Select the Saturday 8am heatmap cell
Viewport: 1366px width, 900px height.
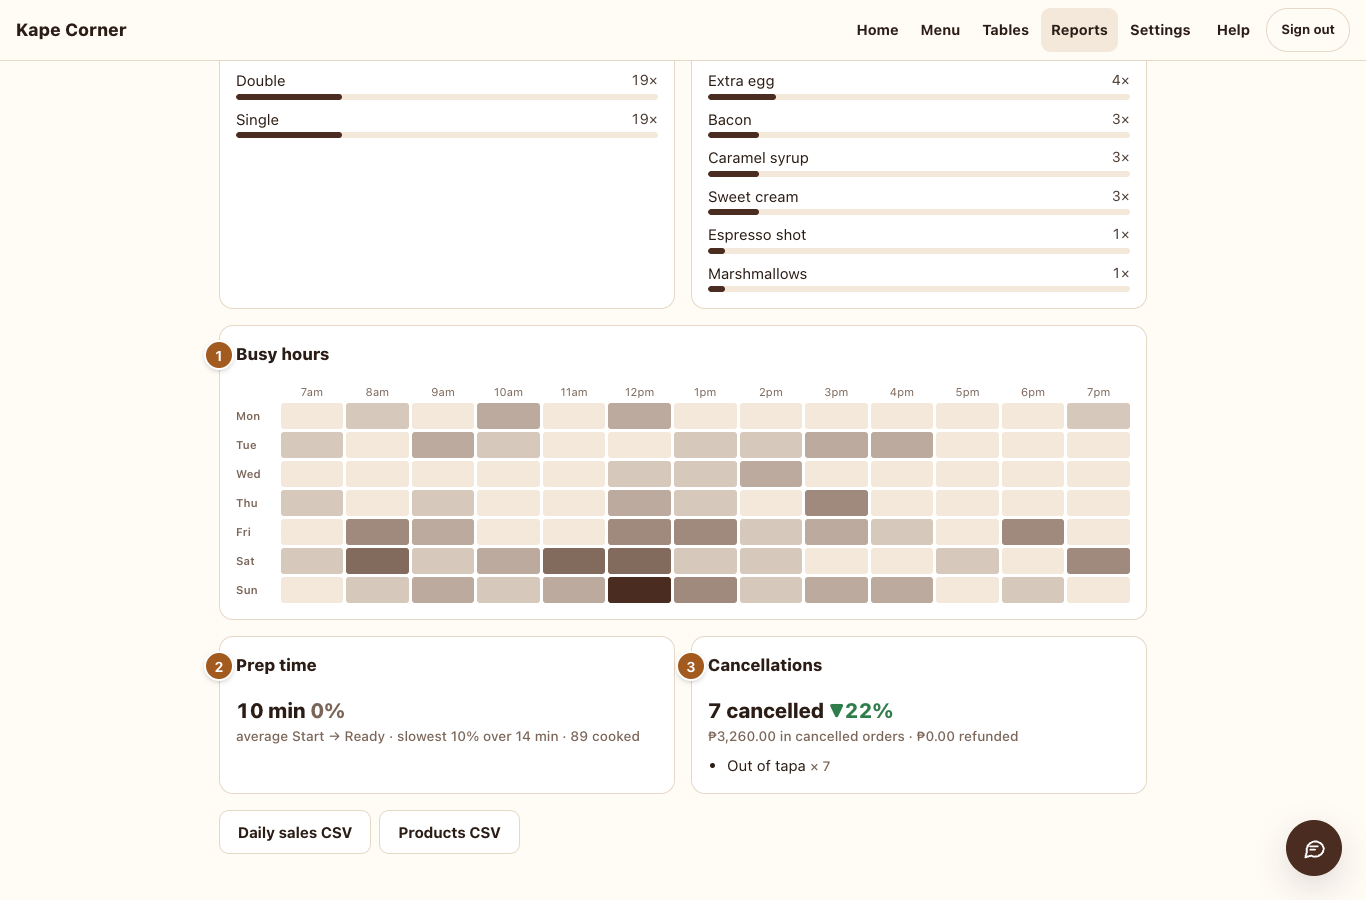377,561
